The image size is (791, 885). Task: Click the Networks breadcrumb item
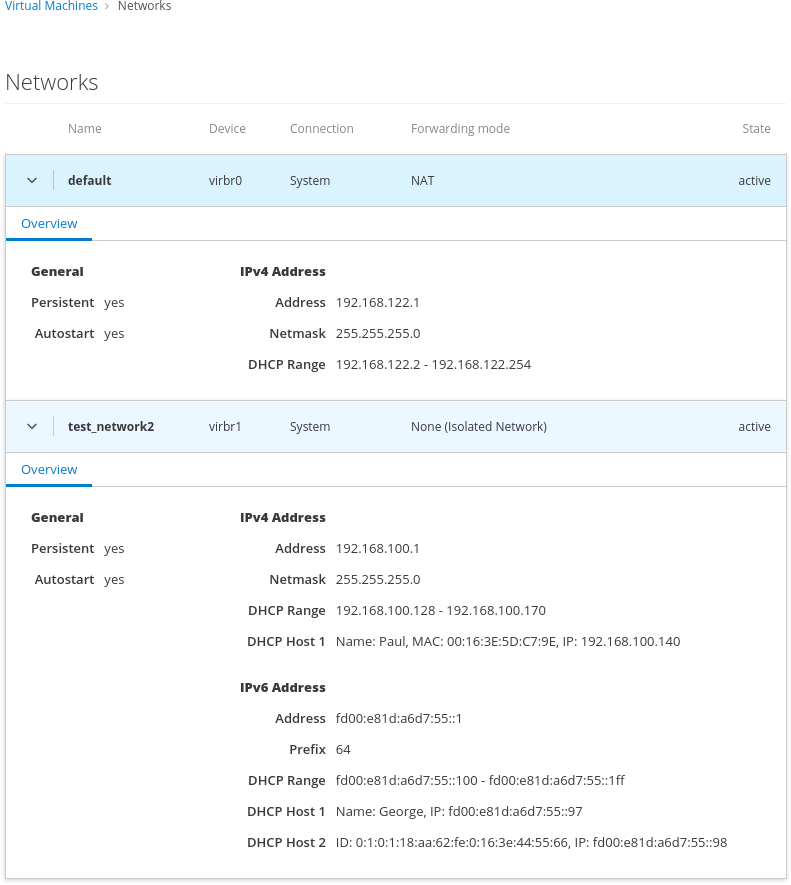tap(144, 6)
